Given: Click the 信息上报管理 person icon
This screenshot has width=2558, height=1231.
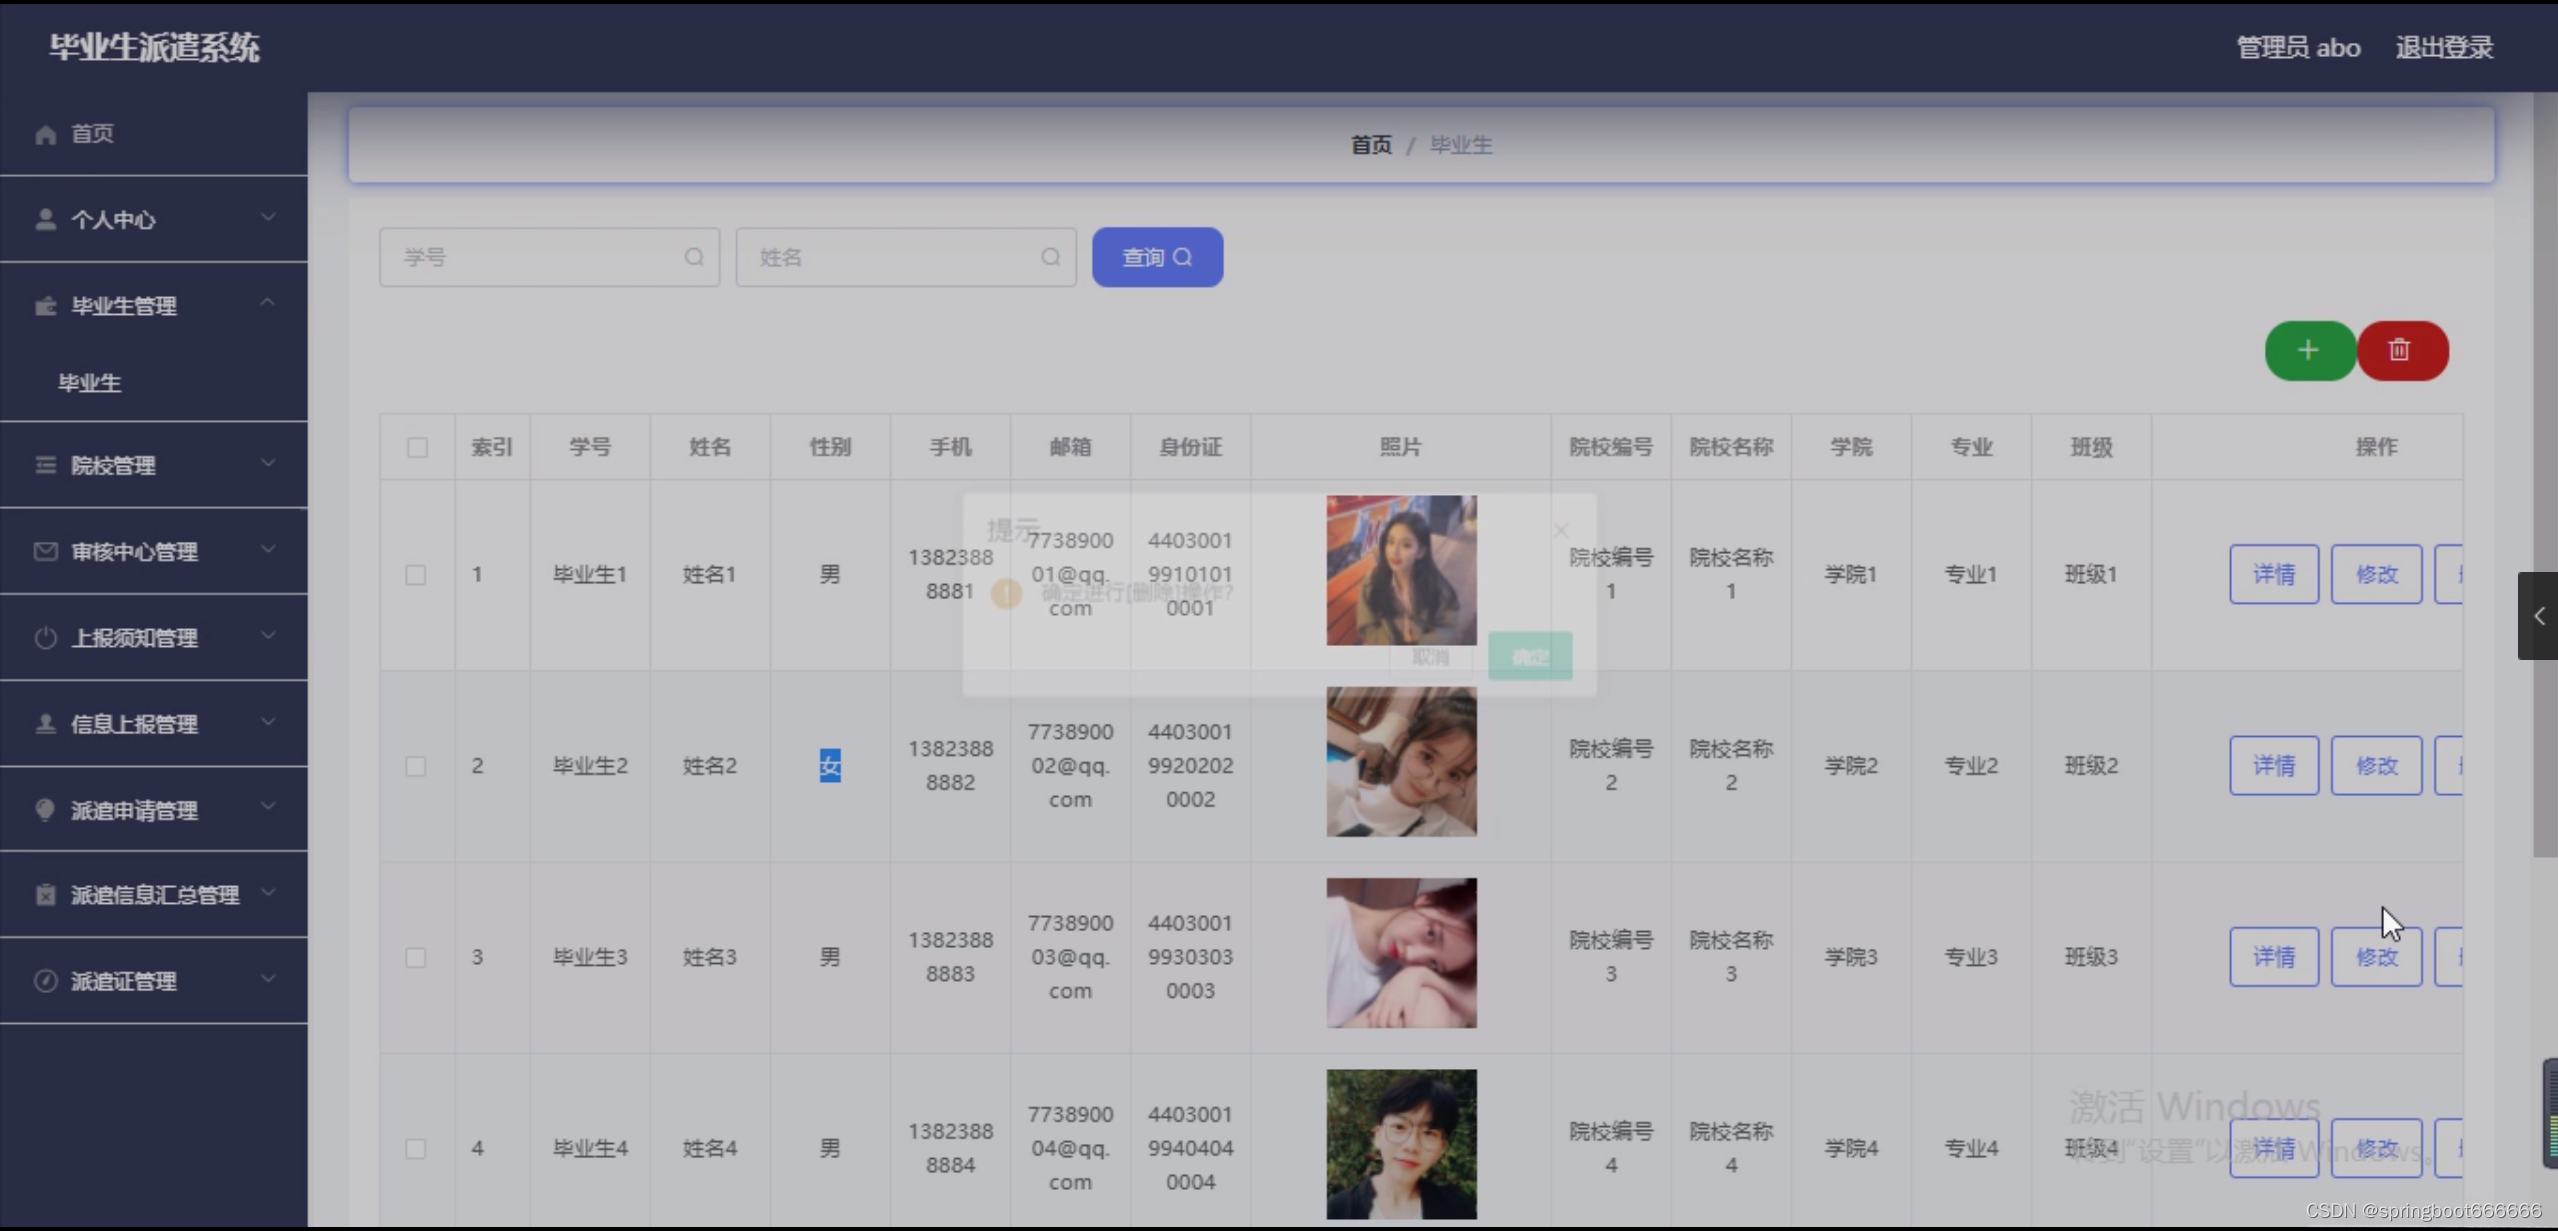Looking at the screenshot, I should [45, 723].
